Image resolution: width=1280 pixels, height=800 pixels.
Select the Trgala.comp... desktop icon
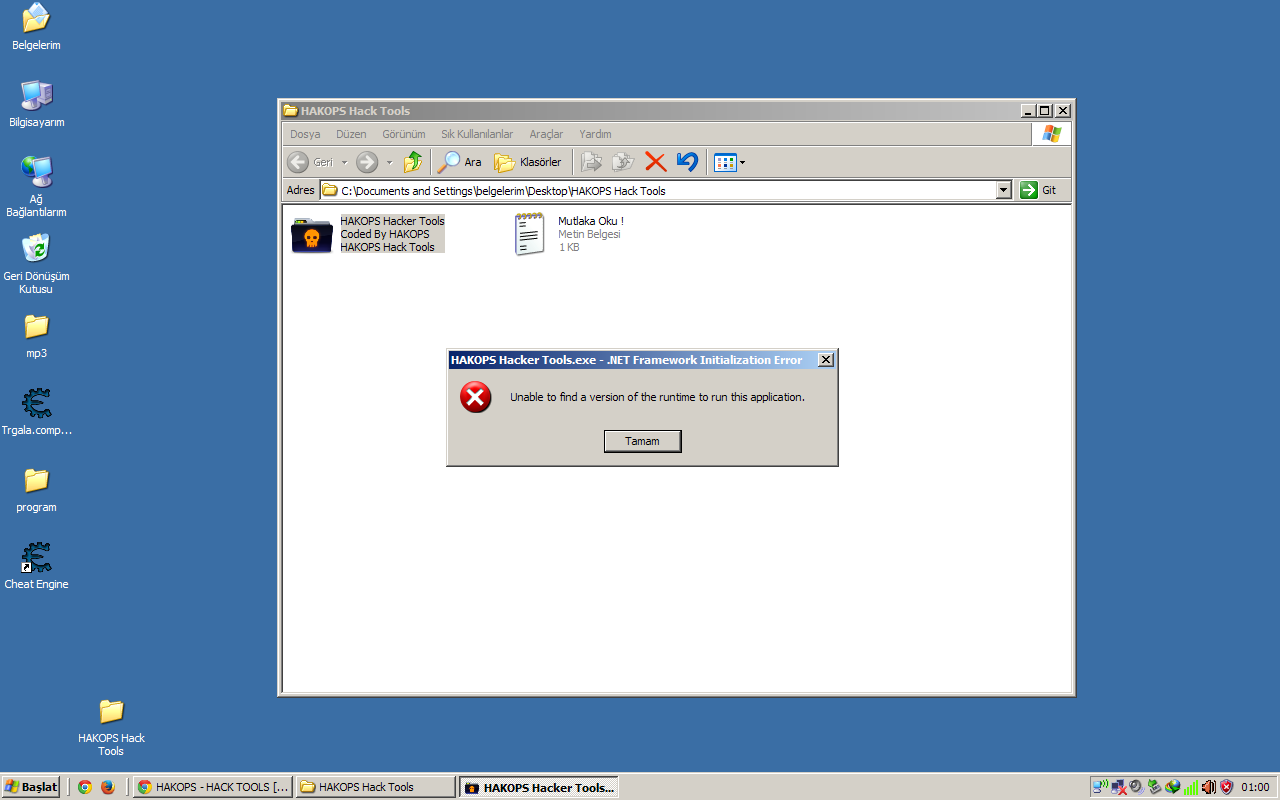[36, 411]
